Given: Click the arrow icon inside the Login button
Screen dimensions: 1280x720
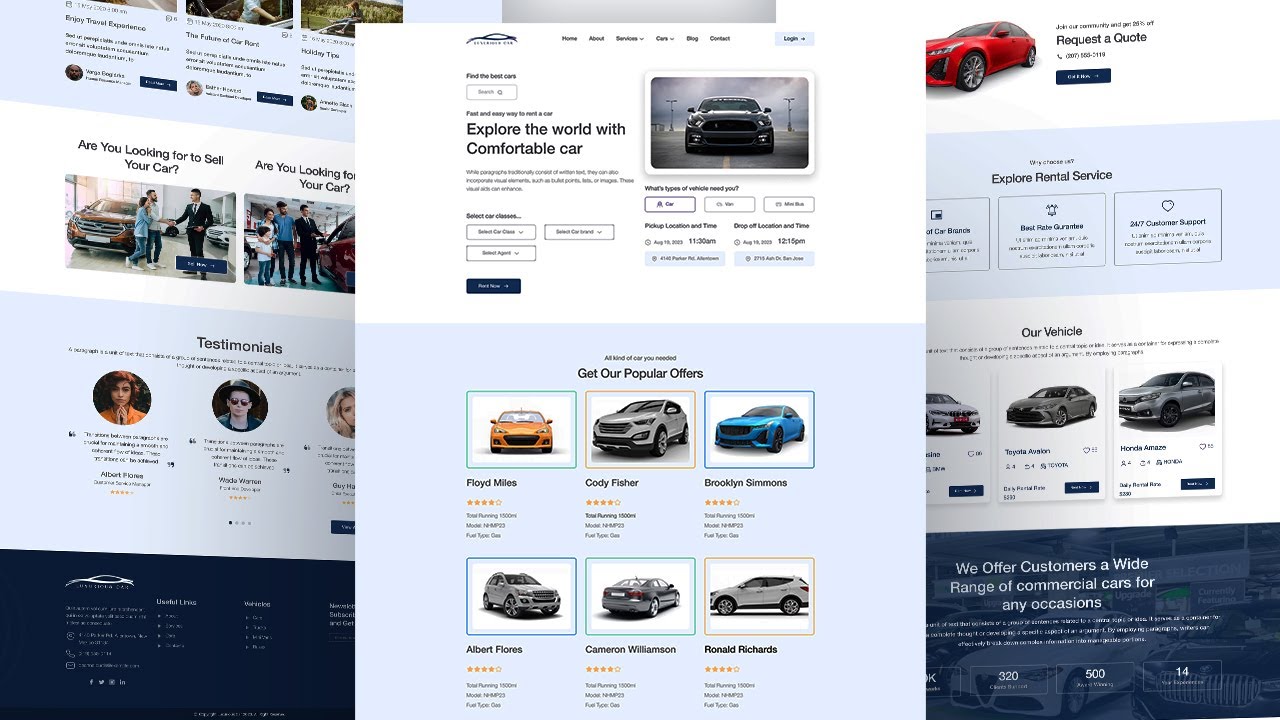Looking at the screenshot, I should 803,39.
